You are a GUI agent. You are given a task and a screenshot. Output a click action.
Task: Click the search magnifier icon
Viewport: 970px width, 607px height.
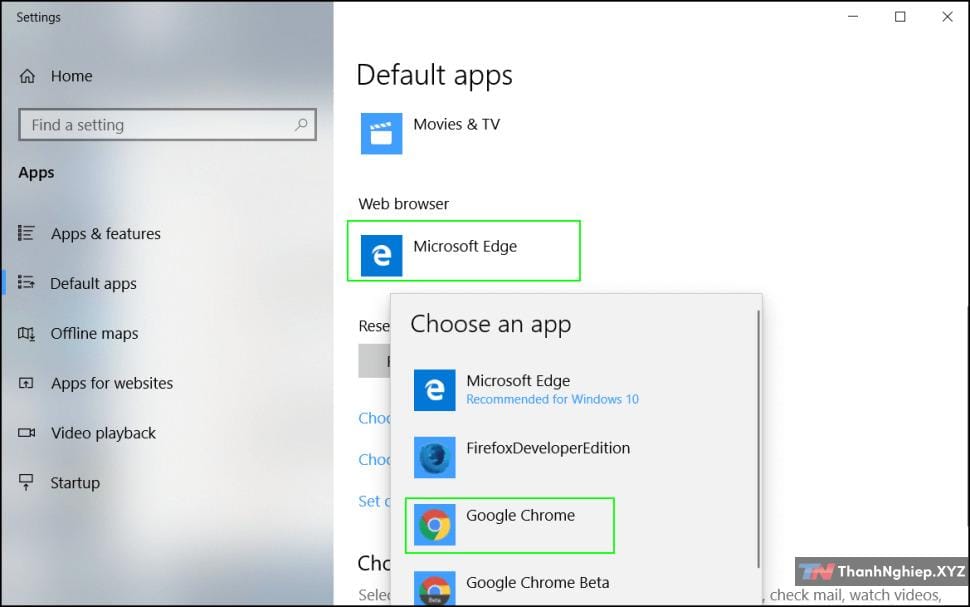[x=301, y=125]
